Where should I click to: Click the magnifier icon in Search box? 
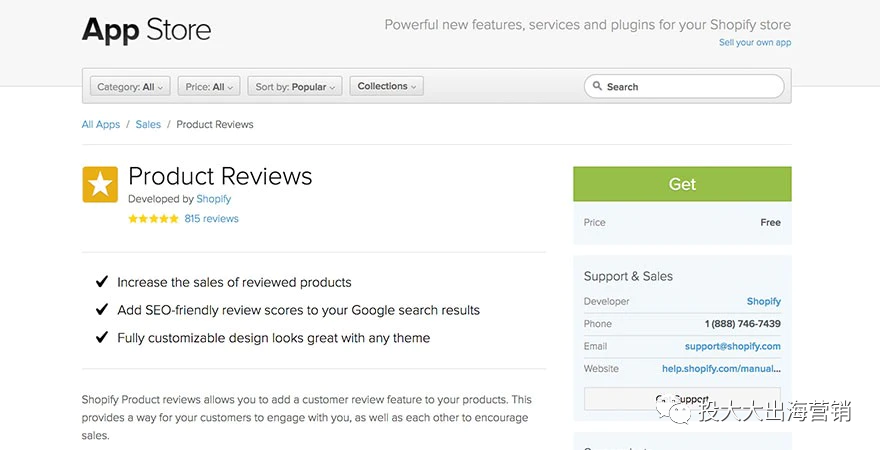coord(597,86)
